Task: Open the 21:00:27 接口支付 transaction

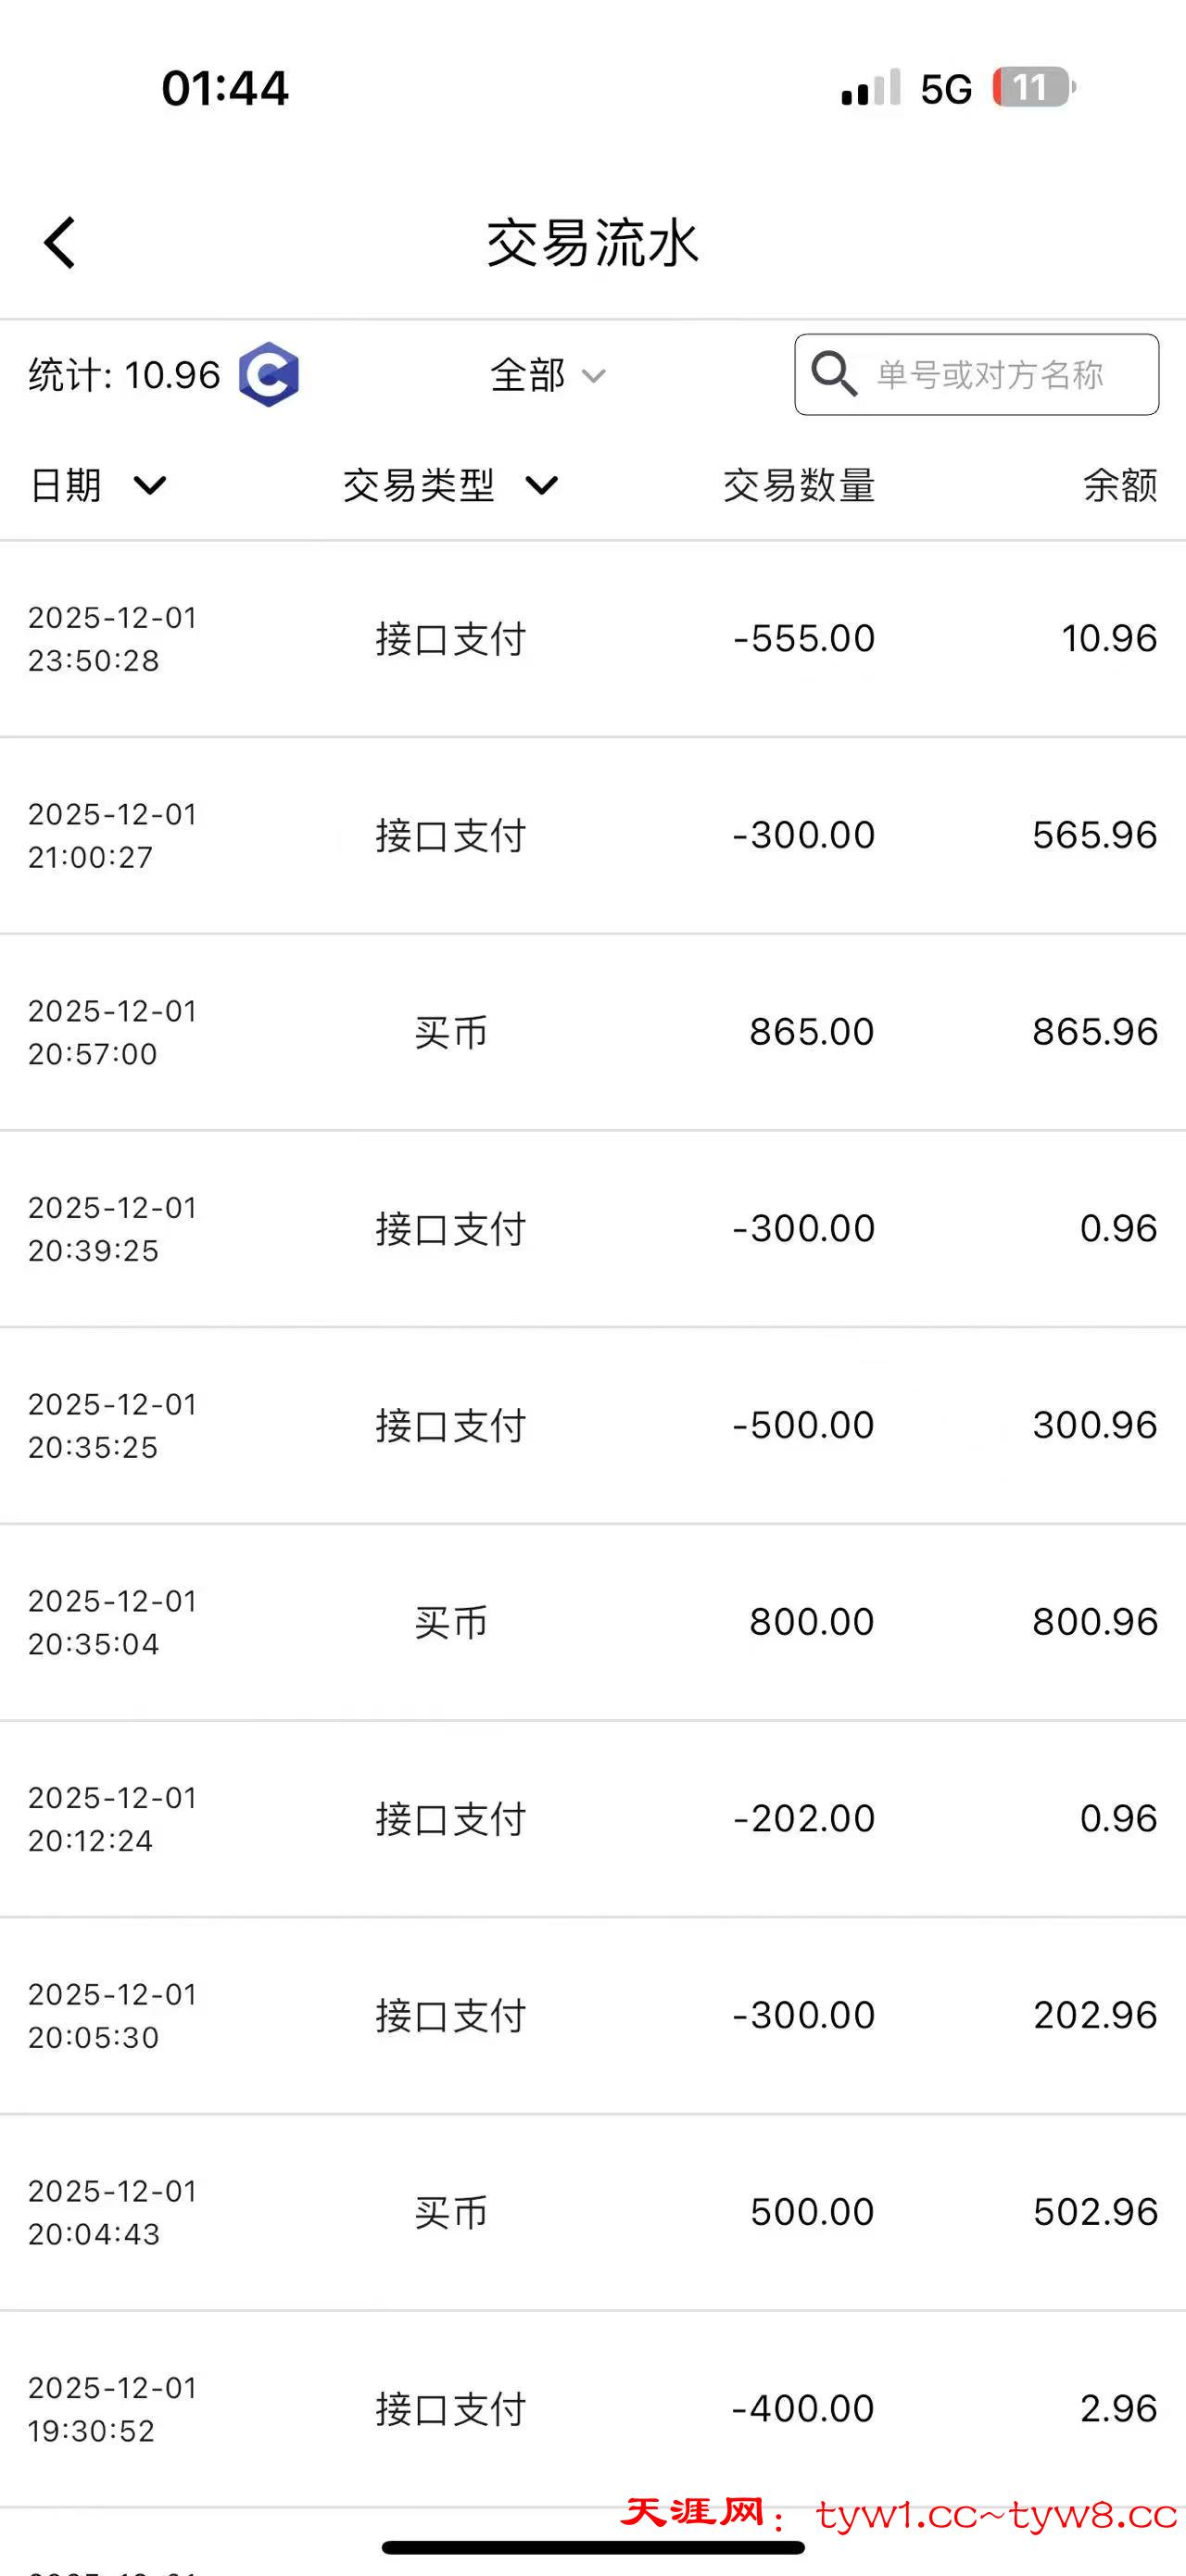Action: [x=592, y=835]
